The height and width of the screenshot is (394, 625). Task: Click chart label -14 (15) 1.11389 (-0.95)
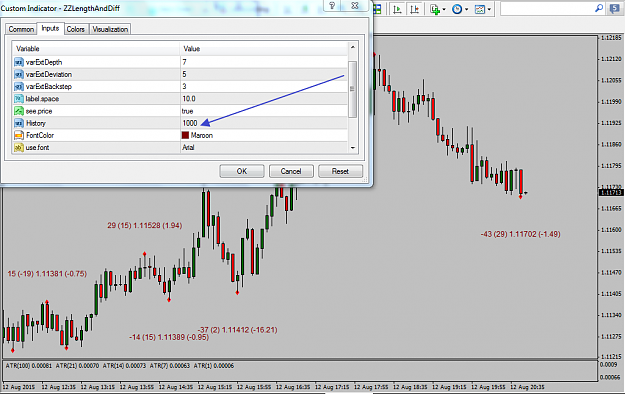pos(169,337)
